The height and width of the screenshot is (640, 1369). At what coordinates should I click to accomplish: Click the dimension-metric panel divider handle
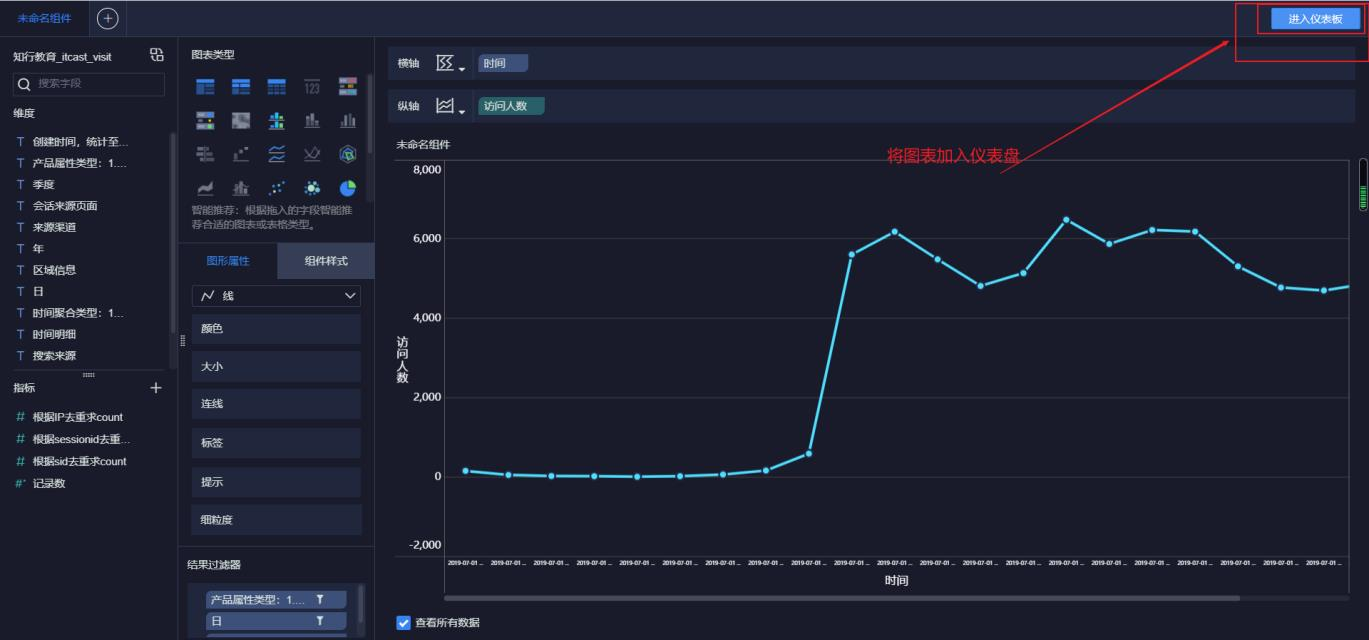click(88, 375)
